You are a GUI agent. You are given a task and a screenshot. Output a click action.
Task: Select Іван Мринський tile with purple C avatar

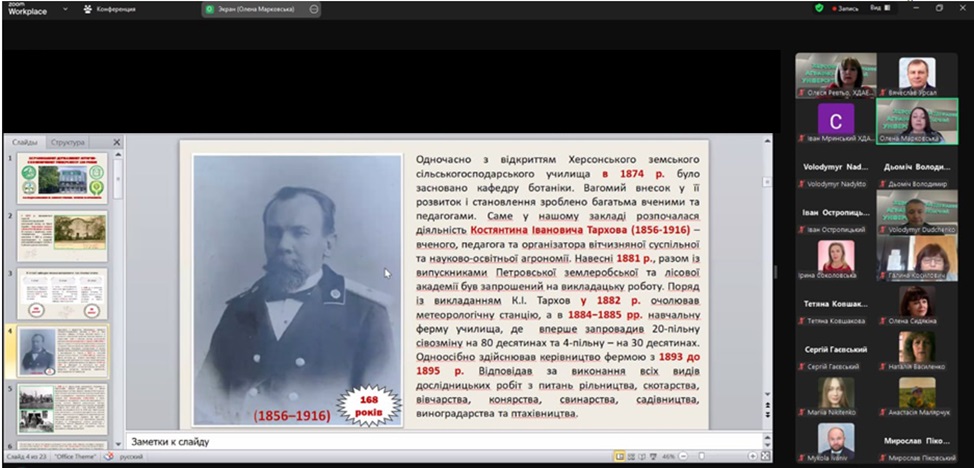coord(836,122)
